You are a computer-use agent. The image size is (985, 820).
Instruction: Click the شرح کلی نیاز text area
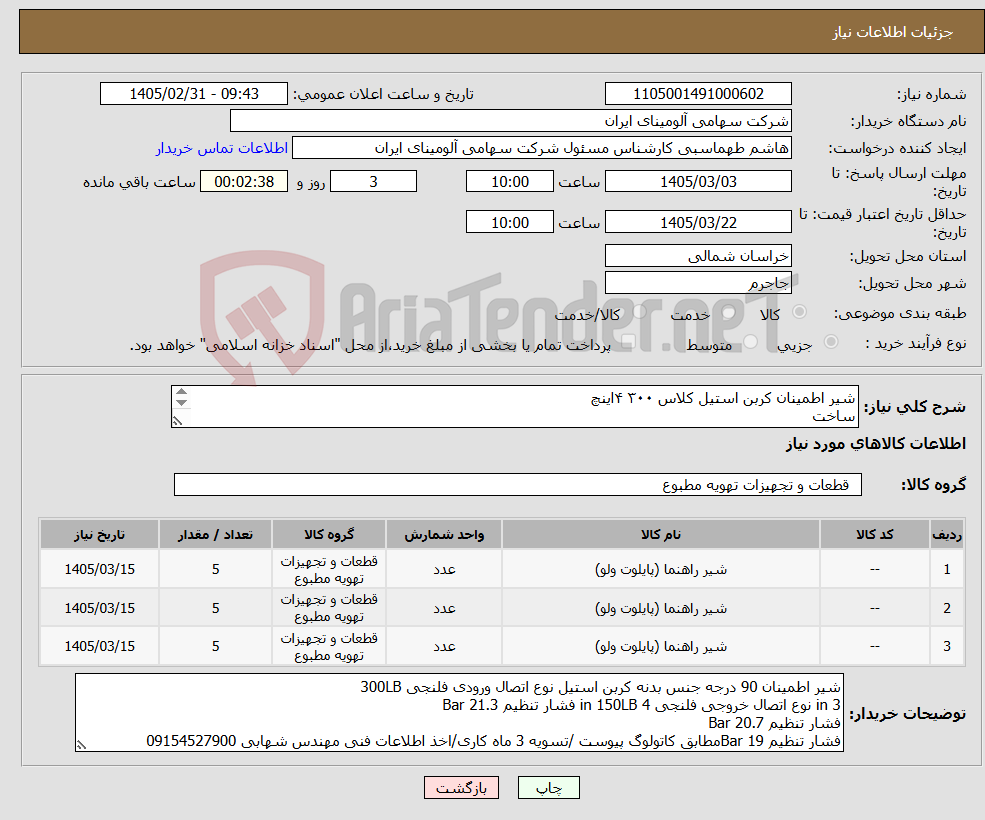point(514,407)
